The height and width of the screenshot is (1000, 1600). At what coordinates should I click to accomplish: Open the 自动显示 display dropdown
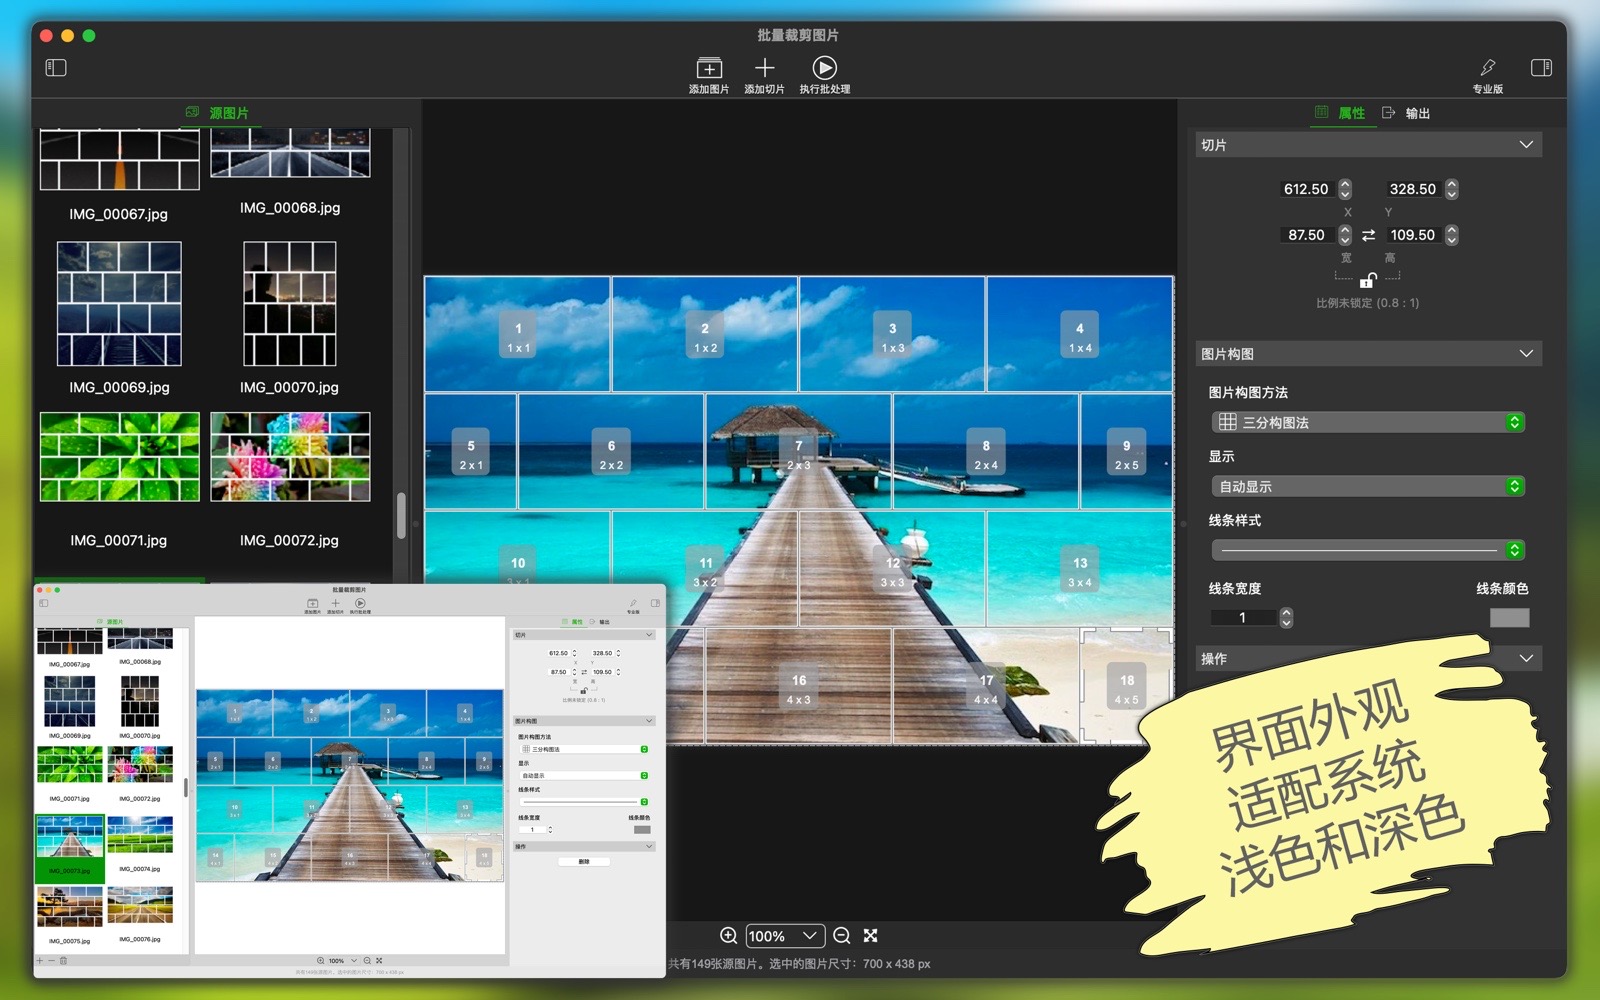click(1366, 487)
